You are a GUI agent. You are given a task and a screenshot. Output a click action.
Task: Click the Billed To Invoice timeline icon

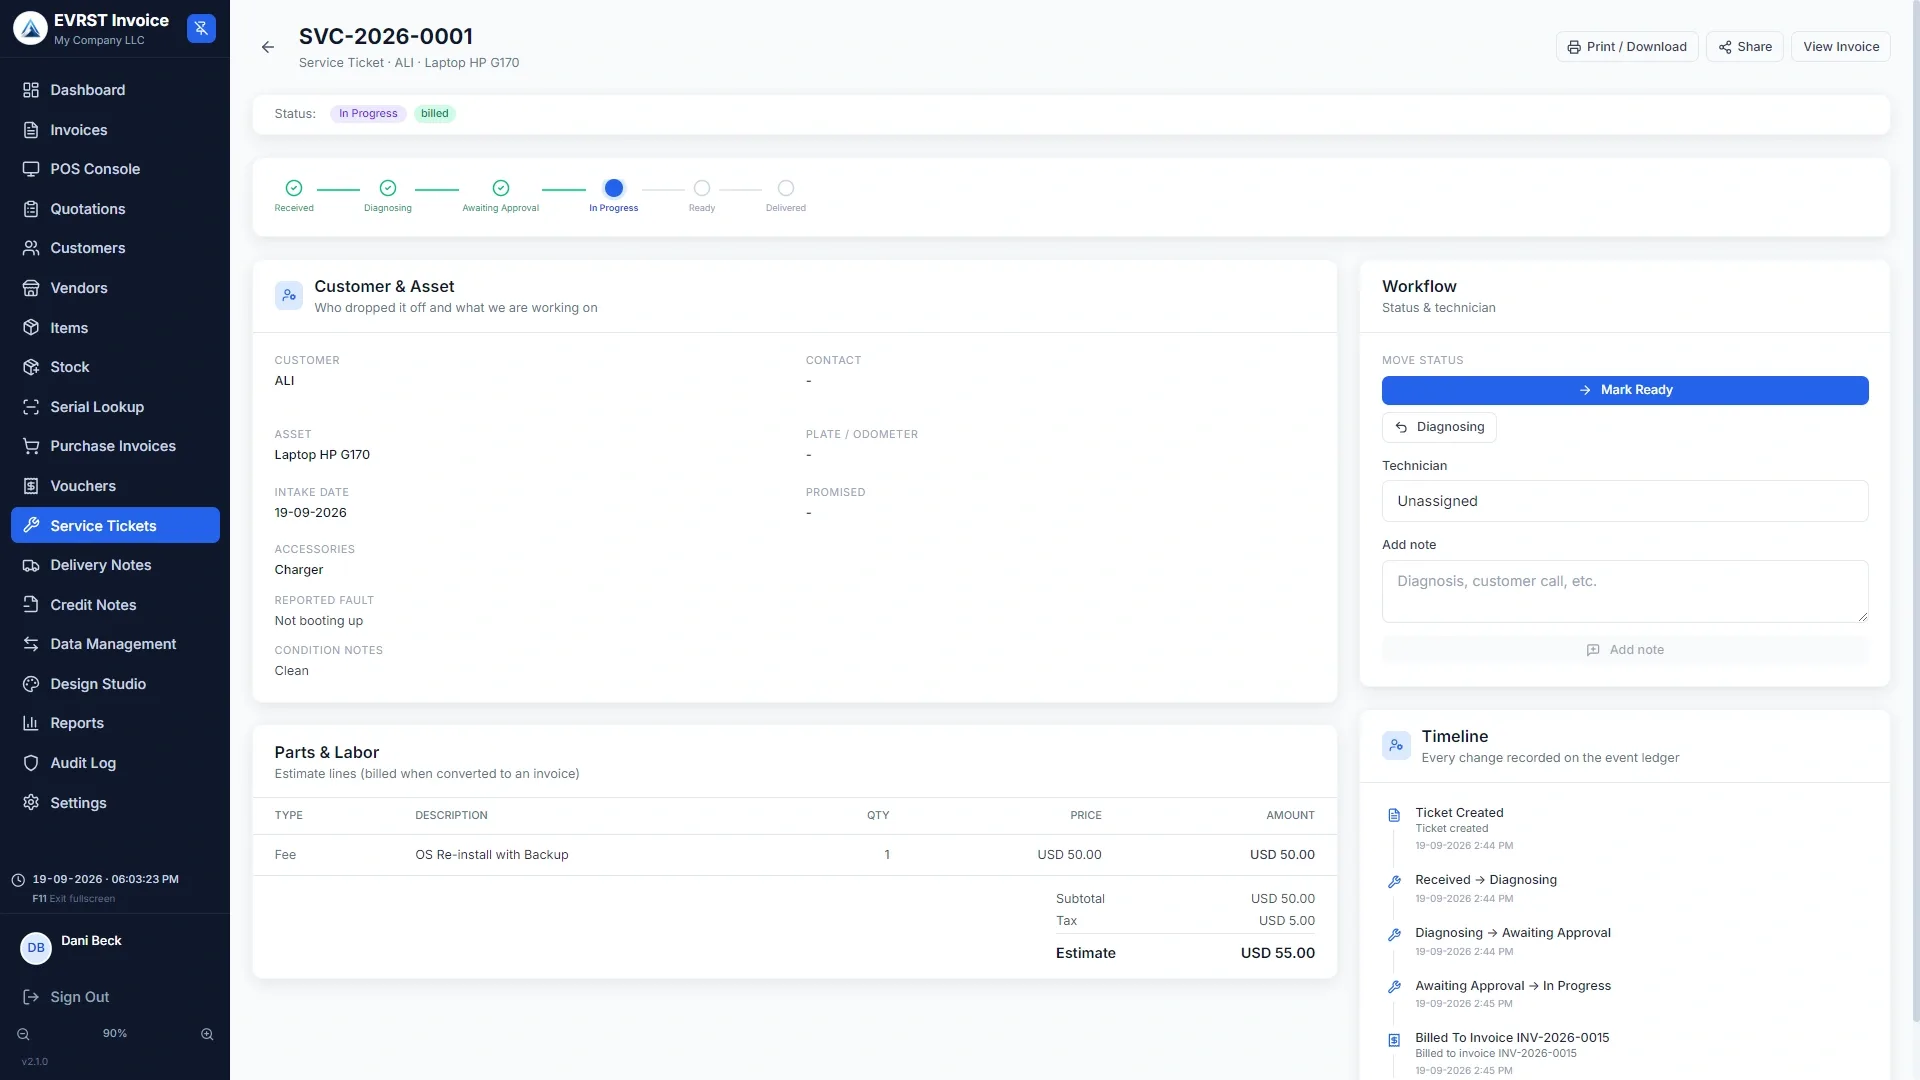1394,1040
